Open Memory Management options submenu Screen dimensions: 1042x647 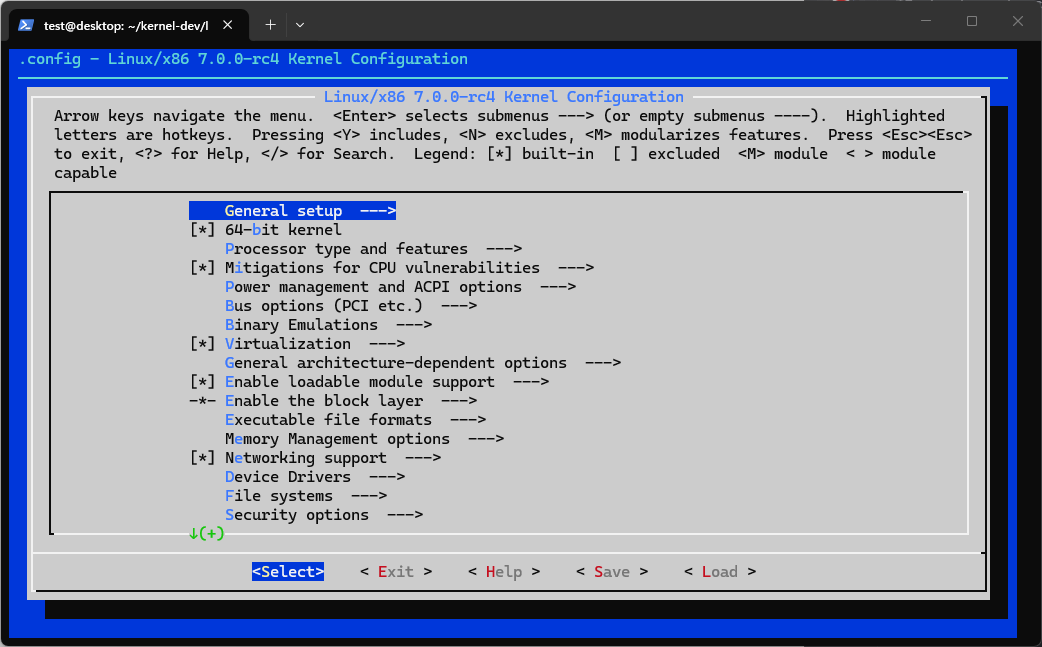point(364,439)
